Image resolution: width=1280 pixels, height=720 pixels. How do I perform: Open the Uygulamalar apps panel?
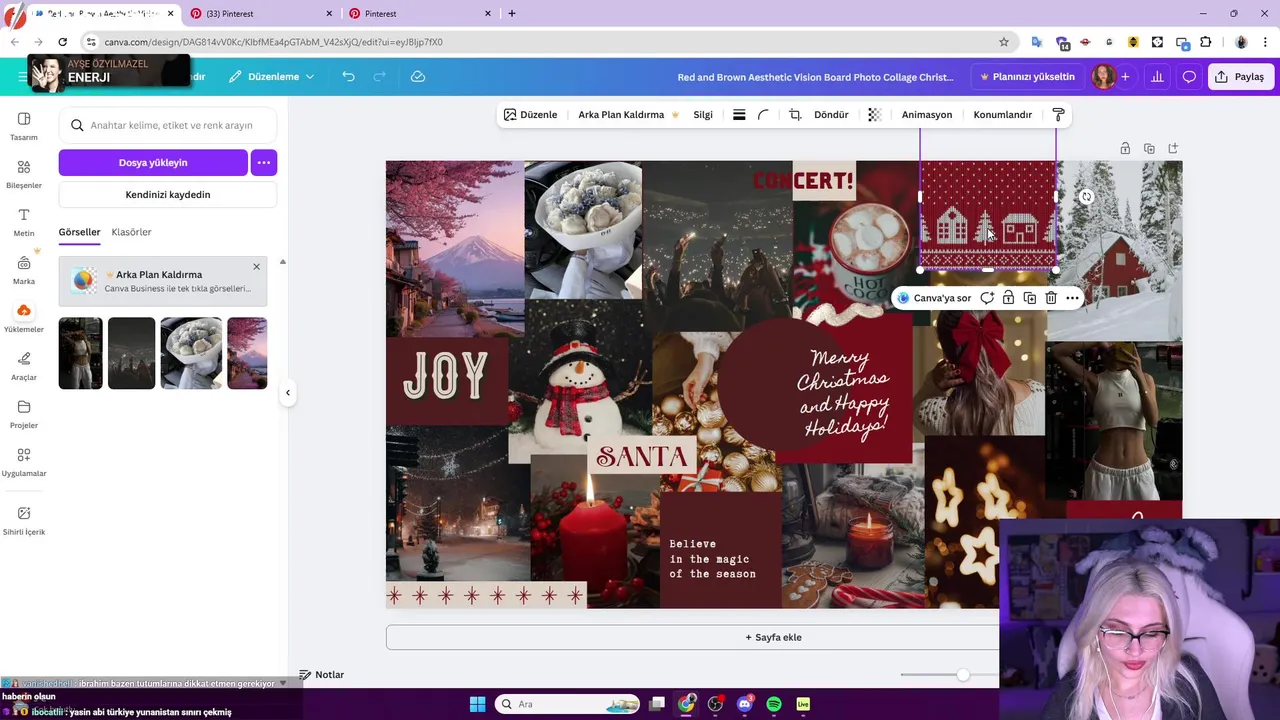tap(24, 462)
